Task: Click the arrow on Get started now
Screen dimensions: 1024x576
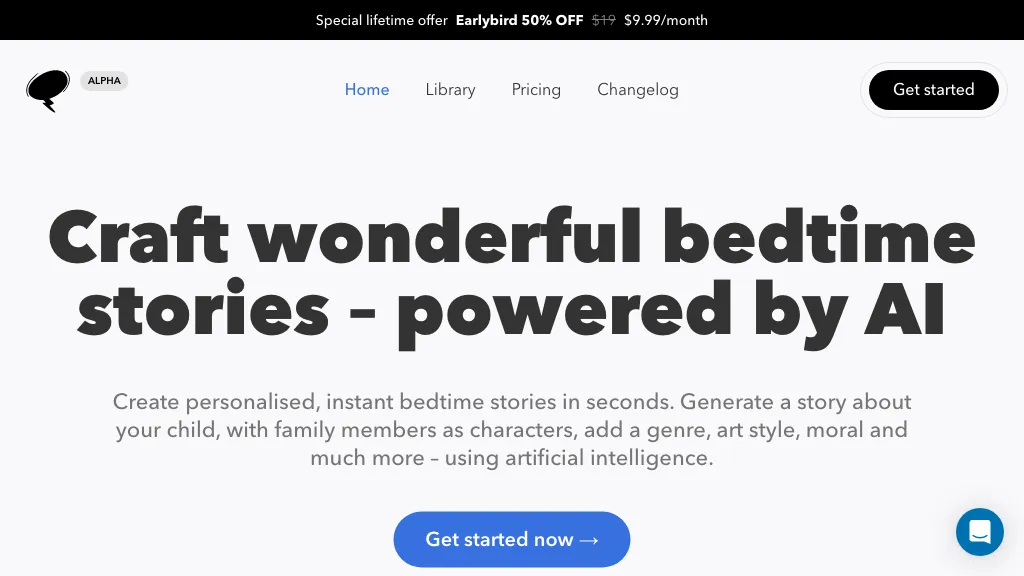Action: 589,540
